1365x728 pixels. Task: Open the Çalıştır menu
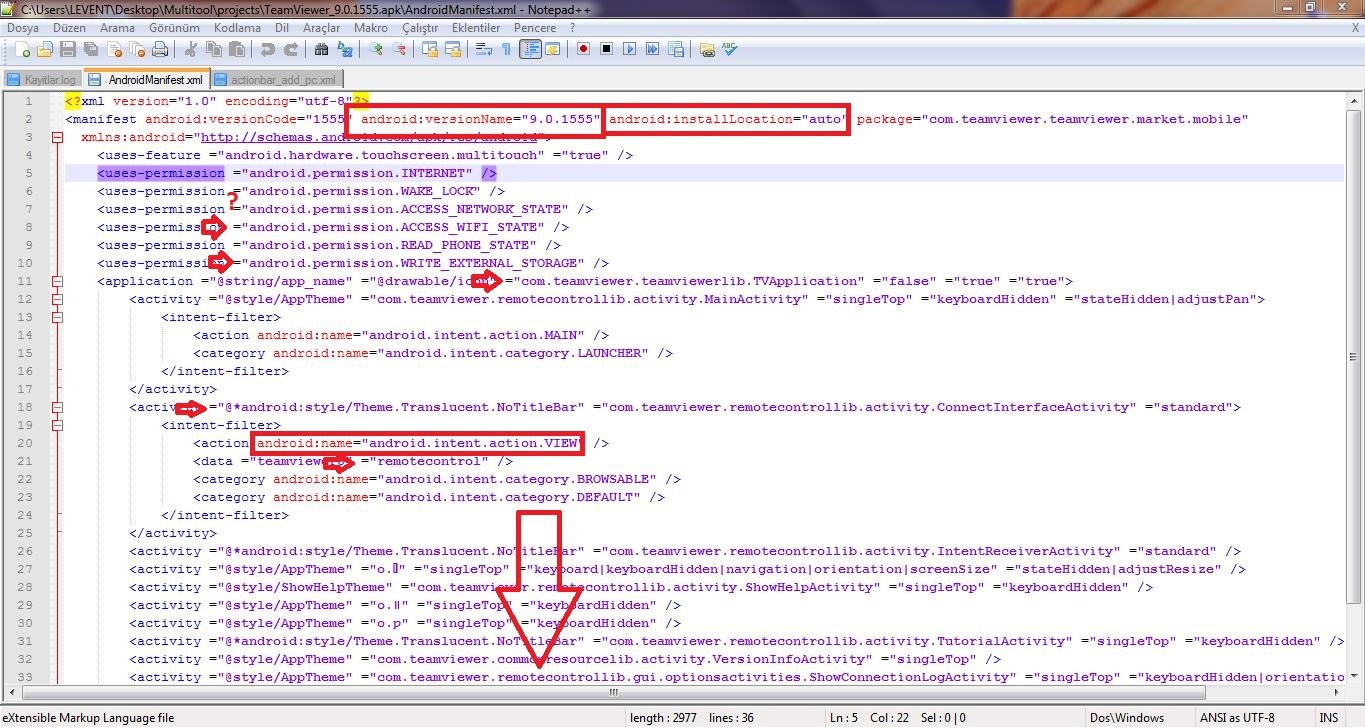pyautogui.click(x=421, y=28)
